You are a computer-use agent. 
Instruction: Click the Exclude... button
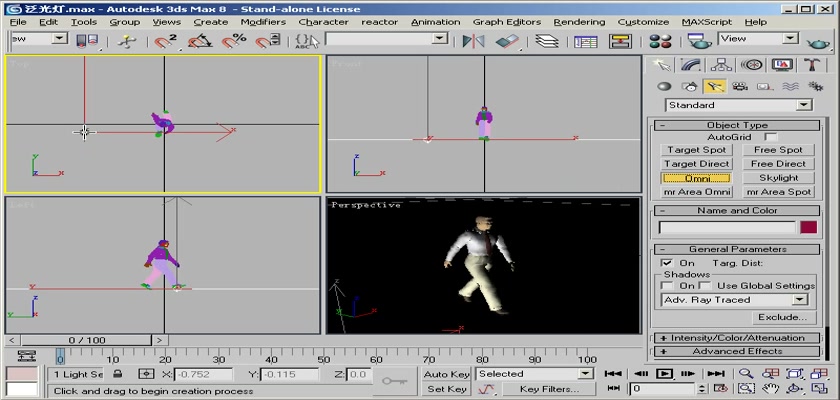pyautogui.click(x=781, y=317)
